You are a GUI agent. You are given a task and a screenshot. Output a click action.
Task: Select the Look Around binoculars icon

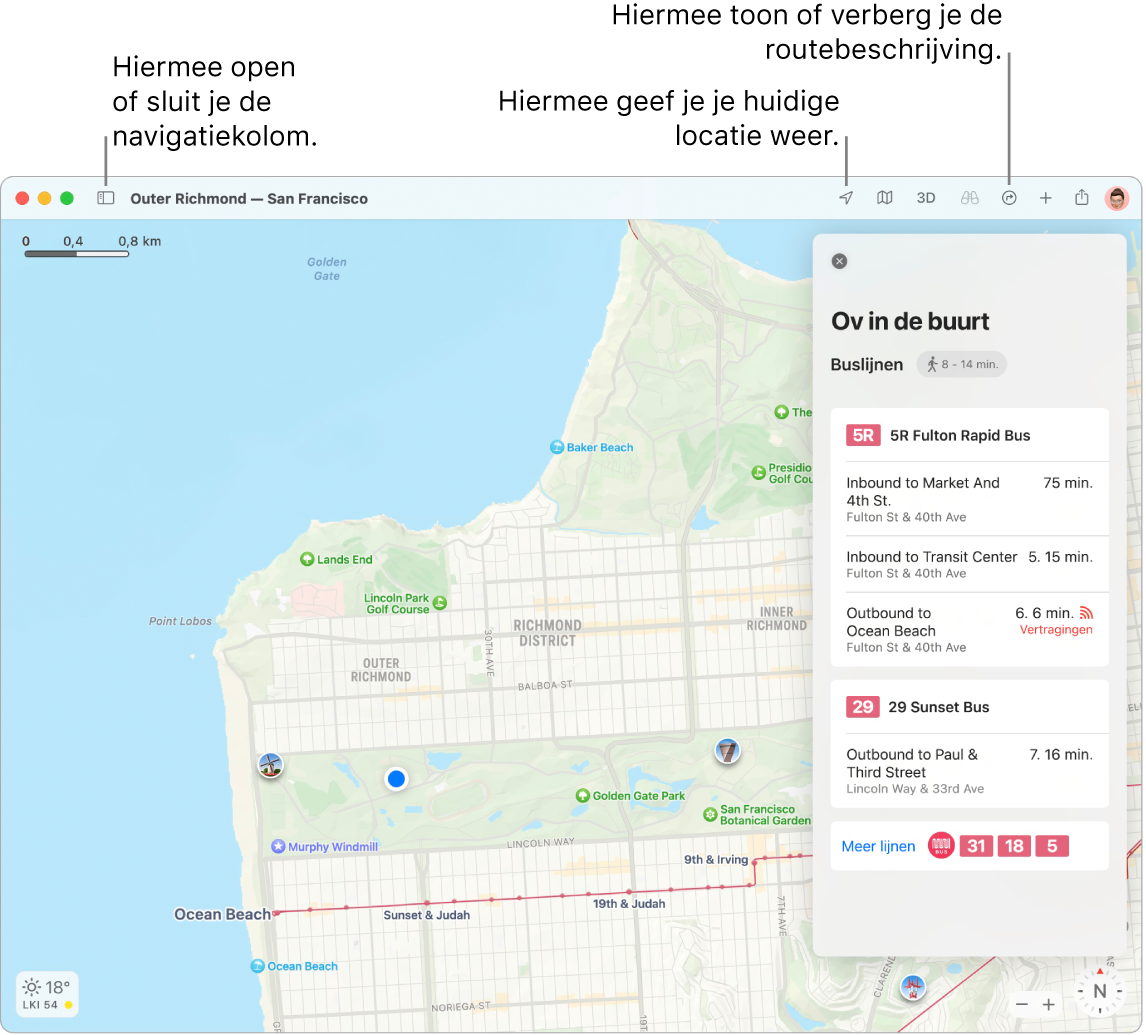968,198
